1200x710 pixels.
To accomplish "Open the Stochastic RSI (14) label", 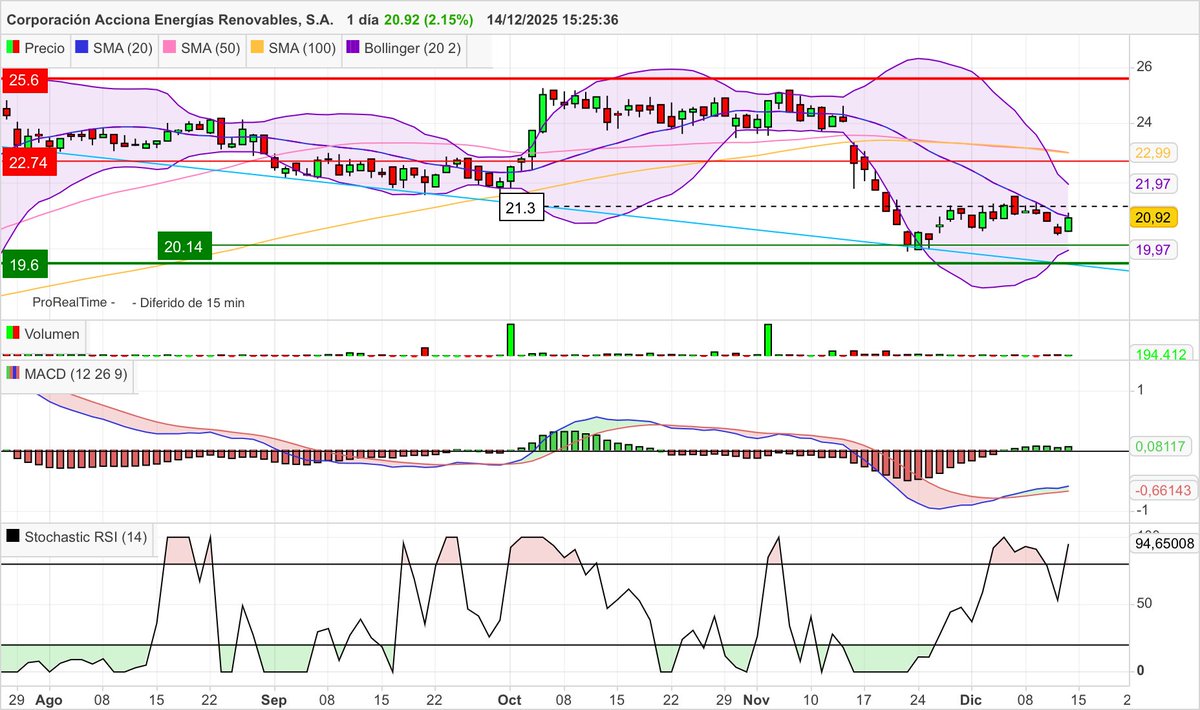I will [x=85, y=537].
